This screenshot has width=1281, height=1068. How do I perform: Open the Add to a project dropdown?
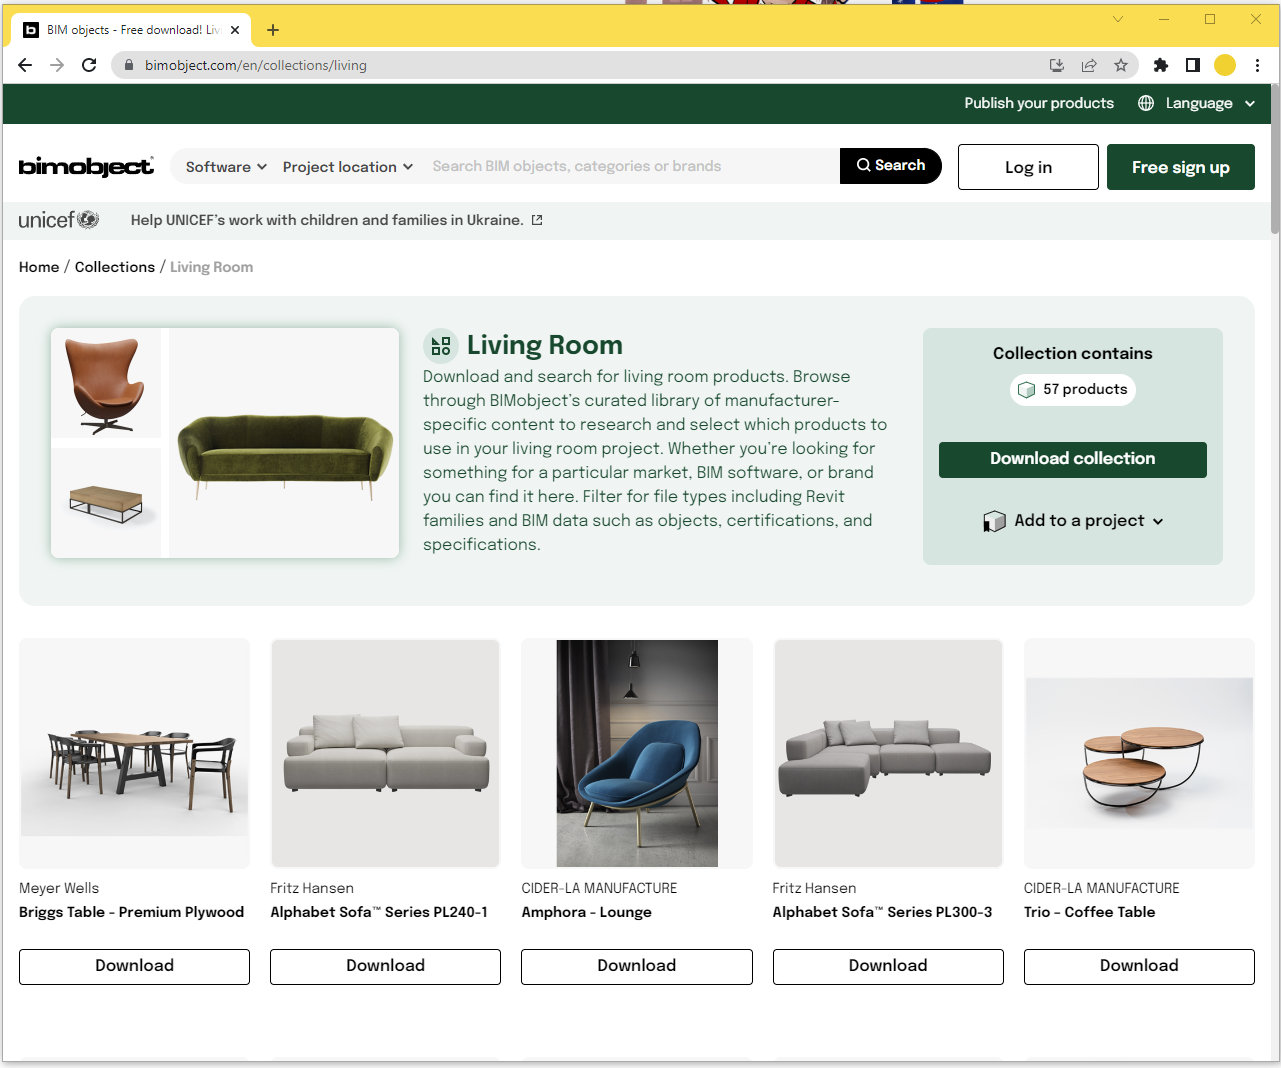[x=1074, y=521]
